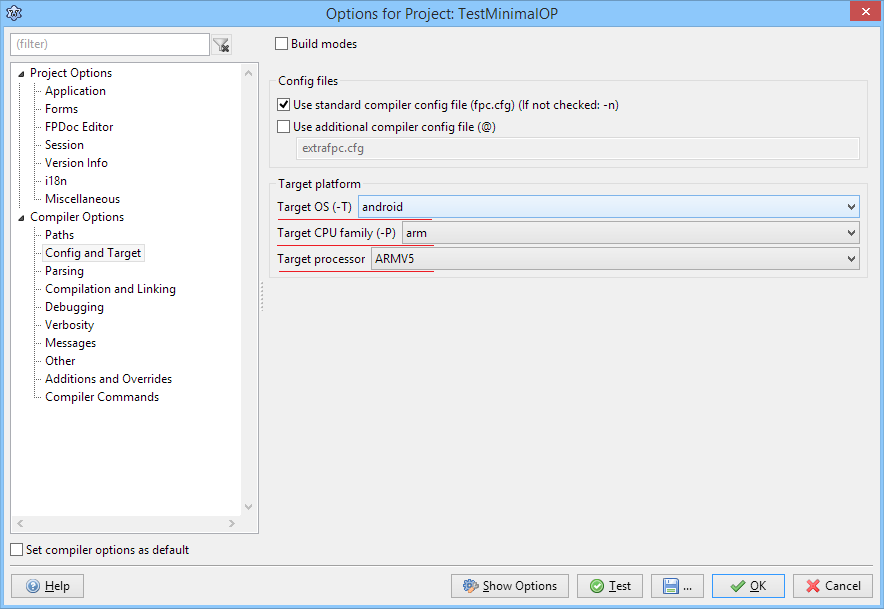The image size is (884, 609).
Task: Collapse the Compiler Options tree node
Action: tap(22, 217)
